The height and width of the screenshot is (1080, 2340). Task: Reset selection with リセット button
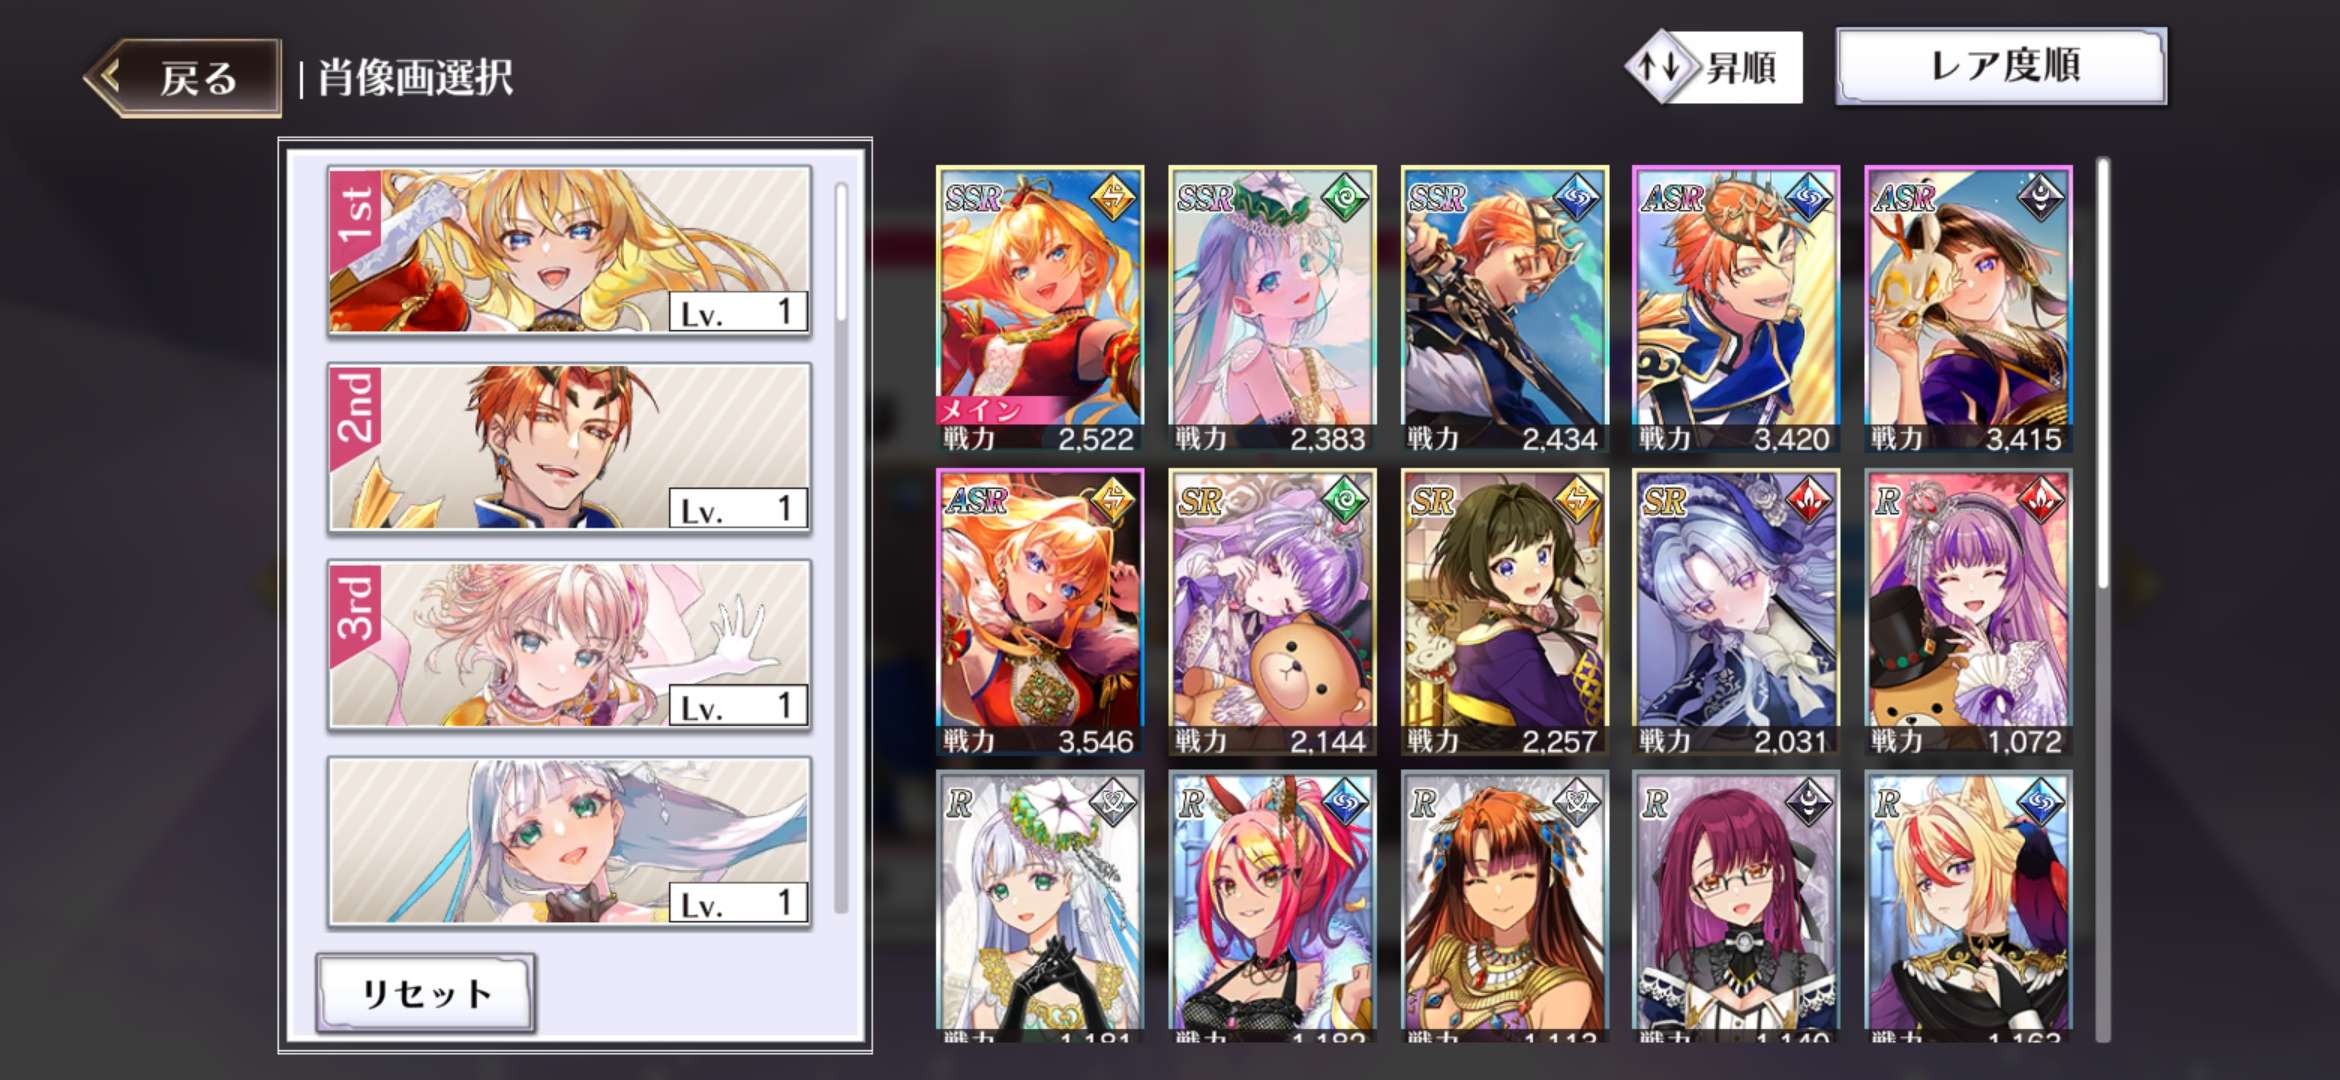coord(426,993)
